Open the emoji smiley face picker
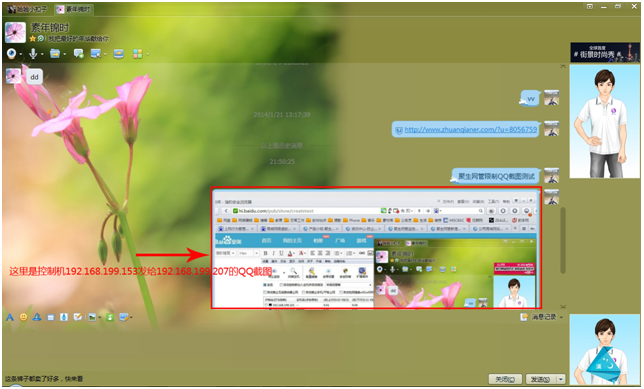The image size is (644, 389). [x=23, y=317]
